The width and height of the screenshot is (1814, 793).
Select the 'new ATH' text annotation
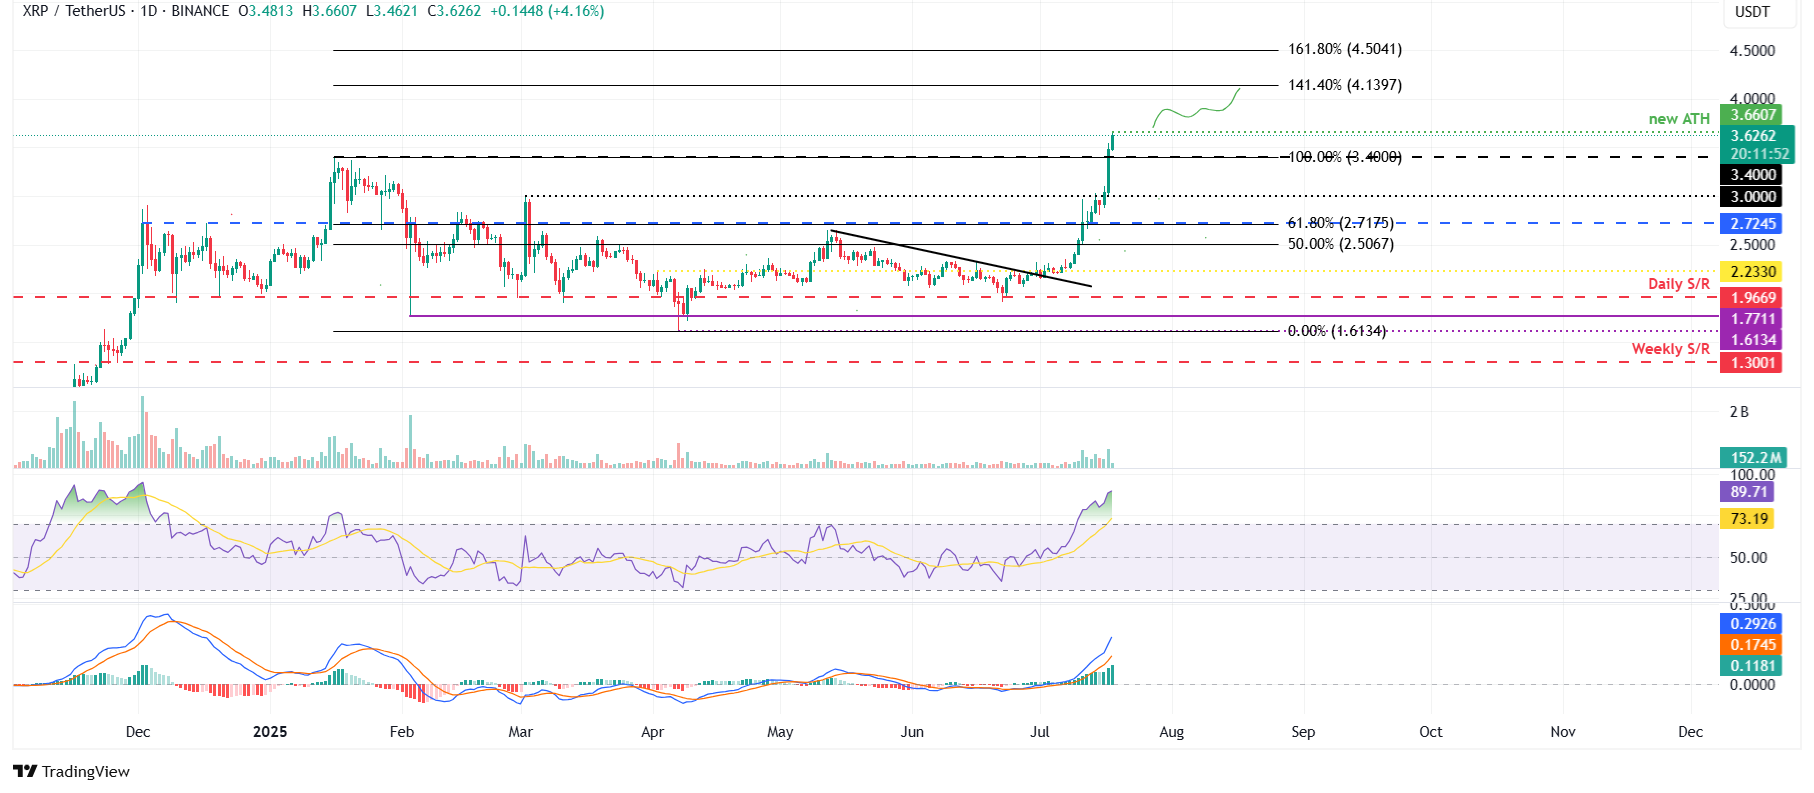tap(1679, 119)
